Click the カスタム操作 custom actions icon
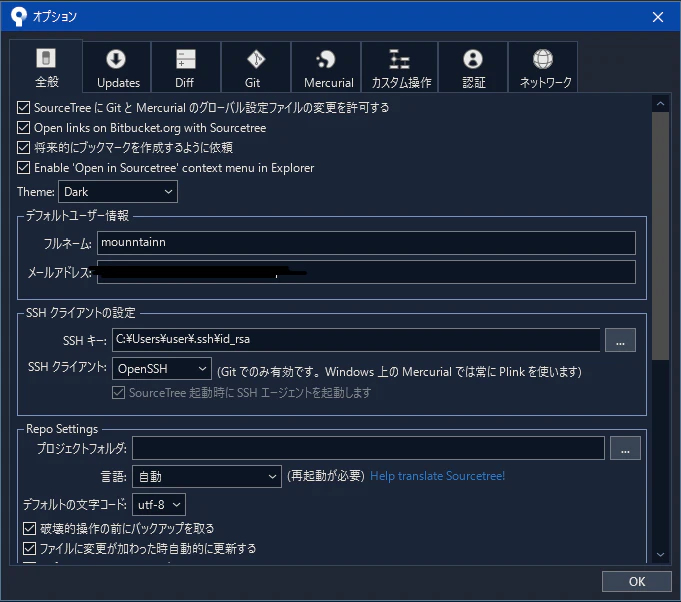 click(x=400, y=59)
